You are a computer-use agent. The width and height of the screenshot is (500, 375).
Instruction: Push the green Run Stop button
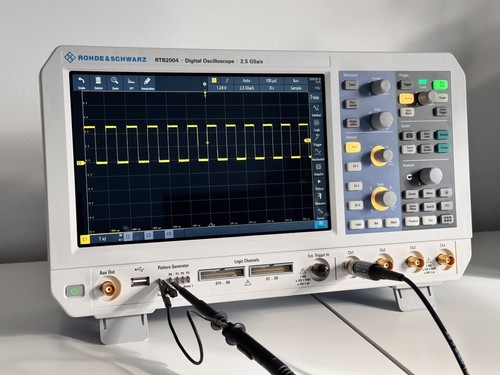pyautogui.click(x=440, y=84)
